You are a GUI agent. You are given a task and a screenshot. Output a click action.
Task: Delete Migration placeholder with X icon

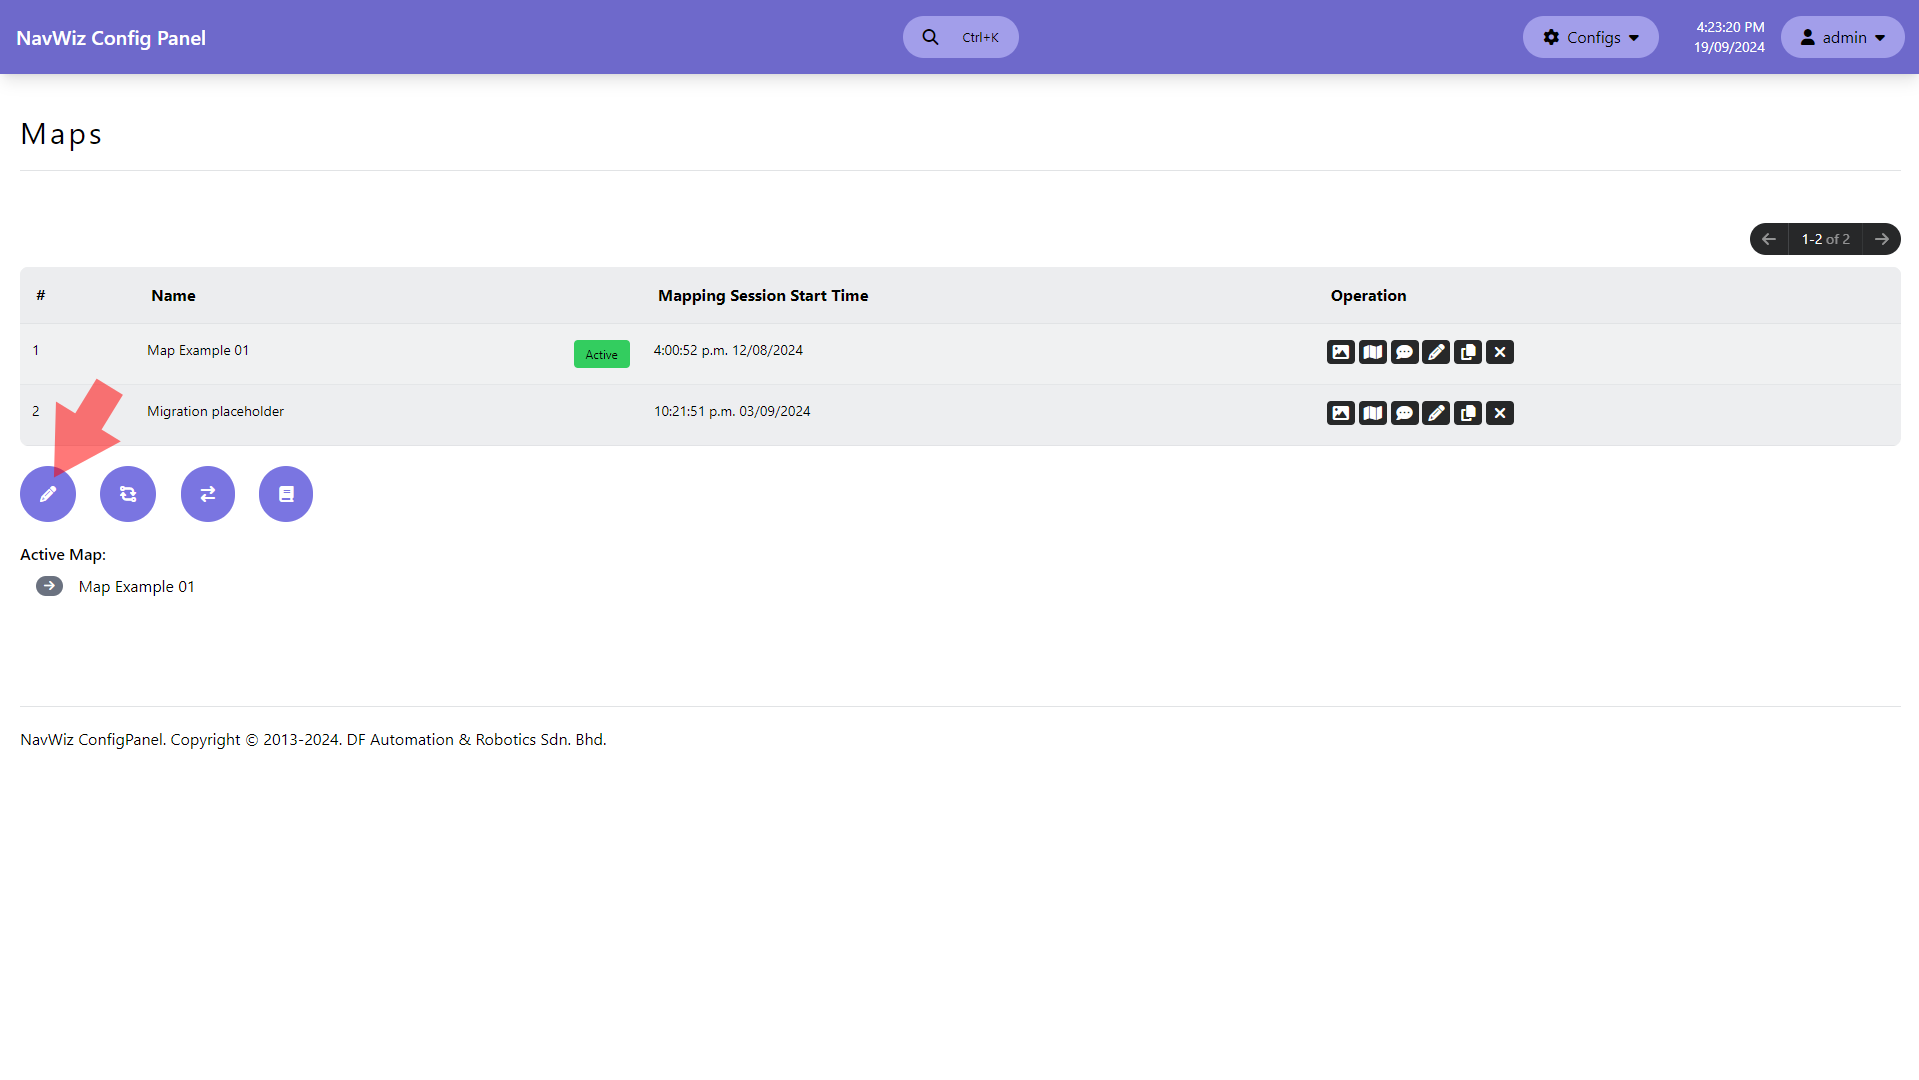(x=1500, y=413)
